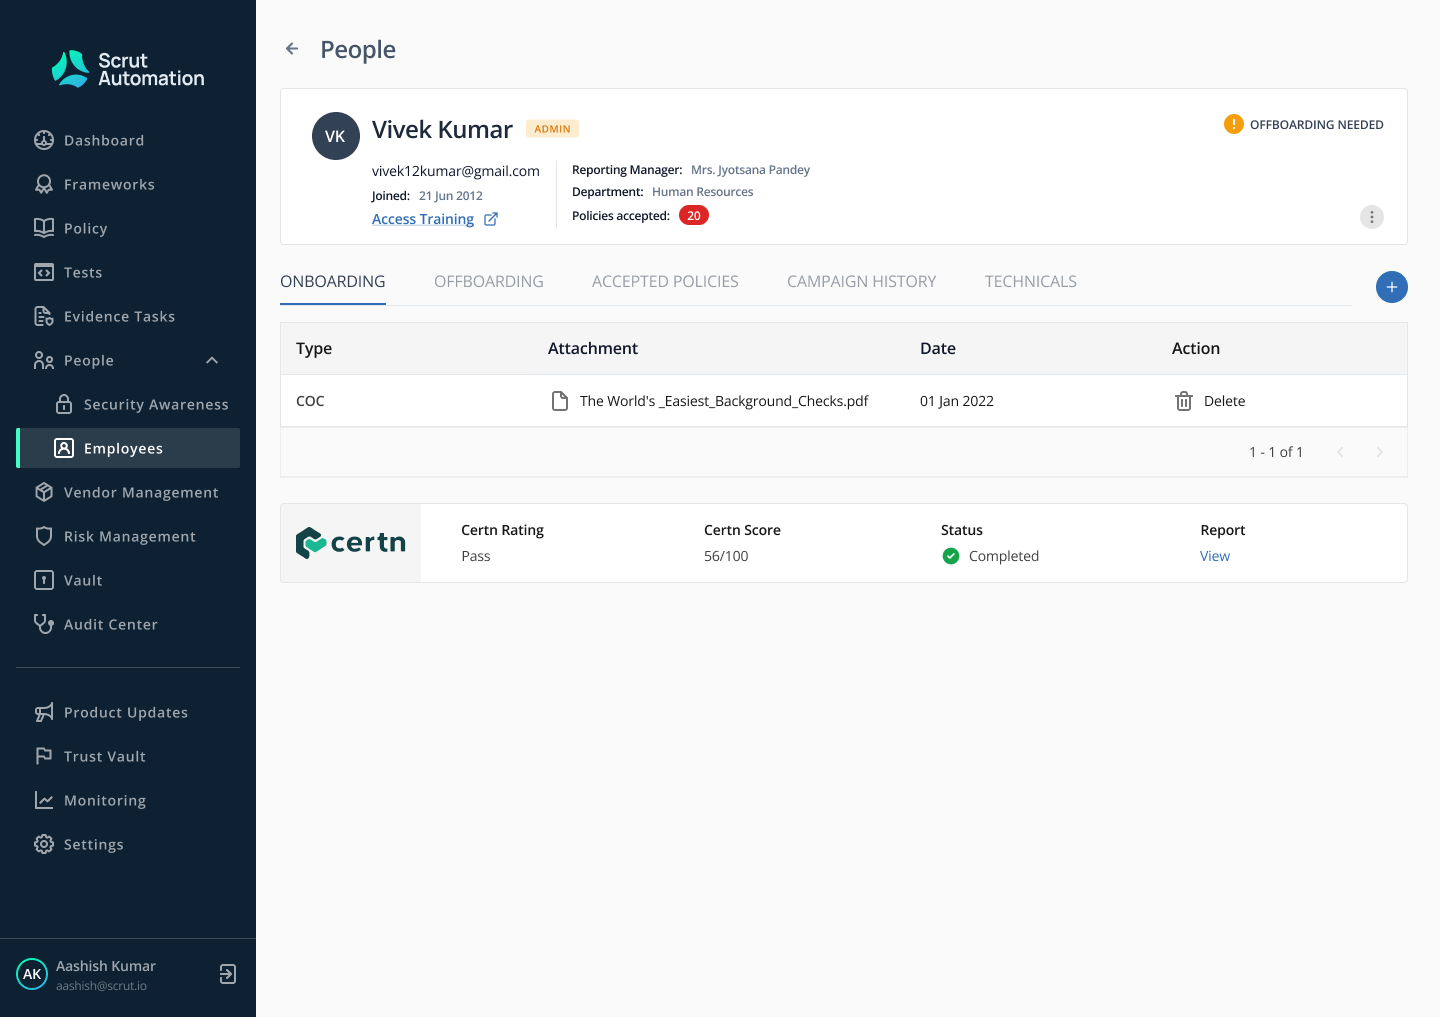
Task: Click the certn logo
Action: (x=351, y=543)
